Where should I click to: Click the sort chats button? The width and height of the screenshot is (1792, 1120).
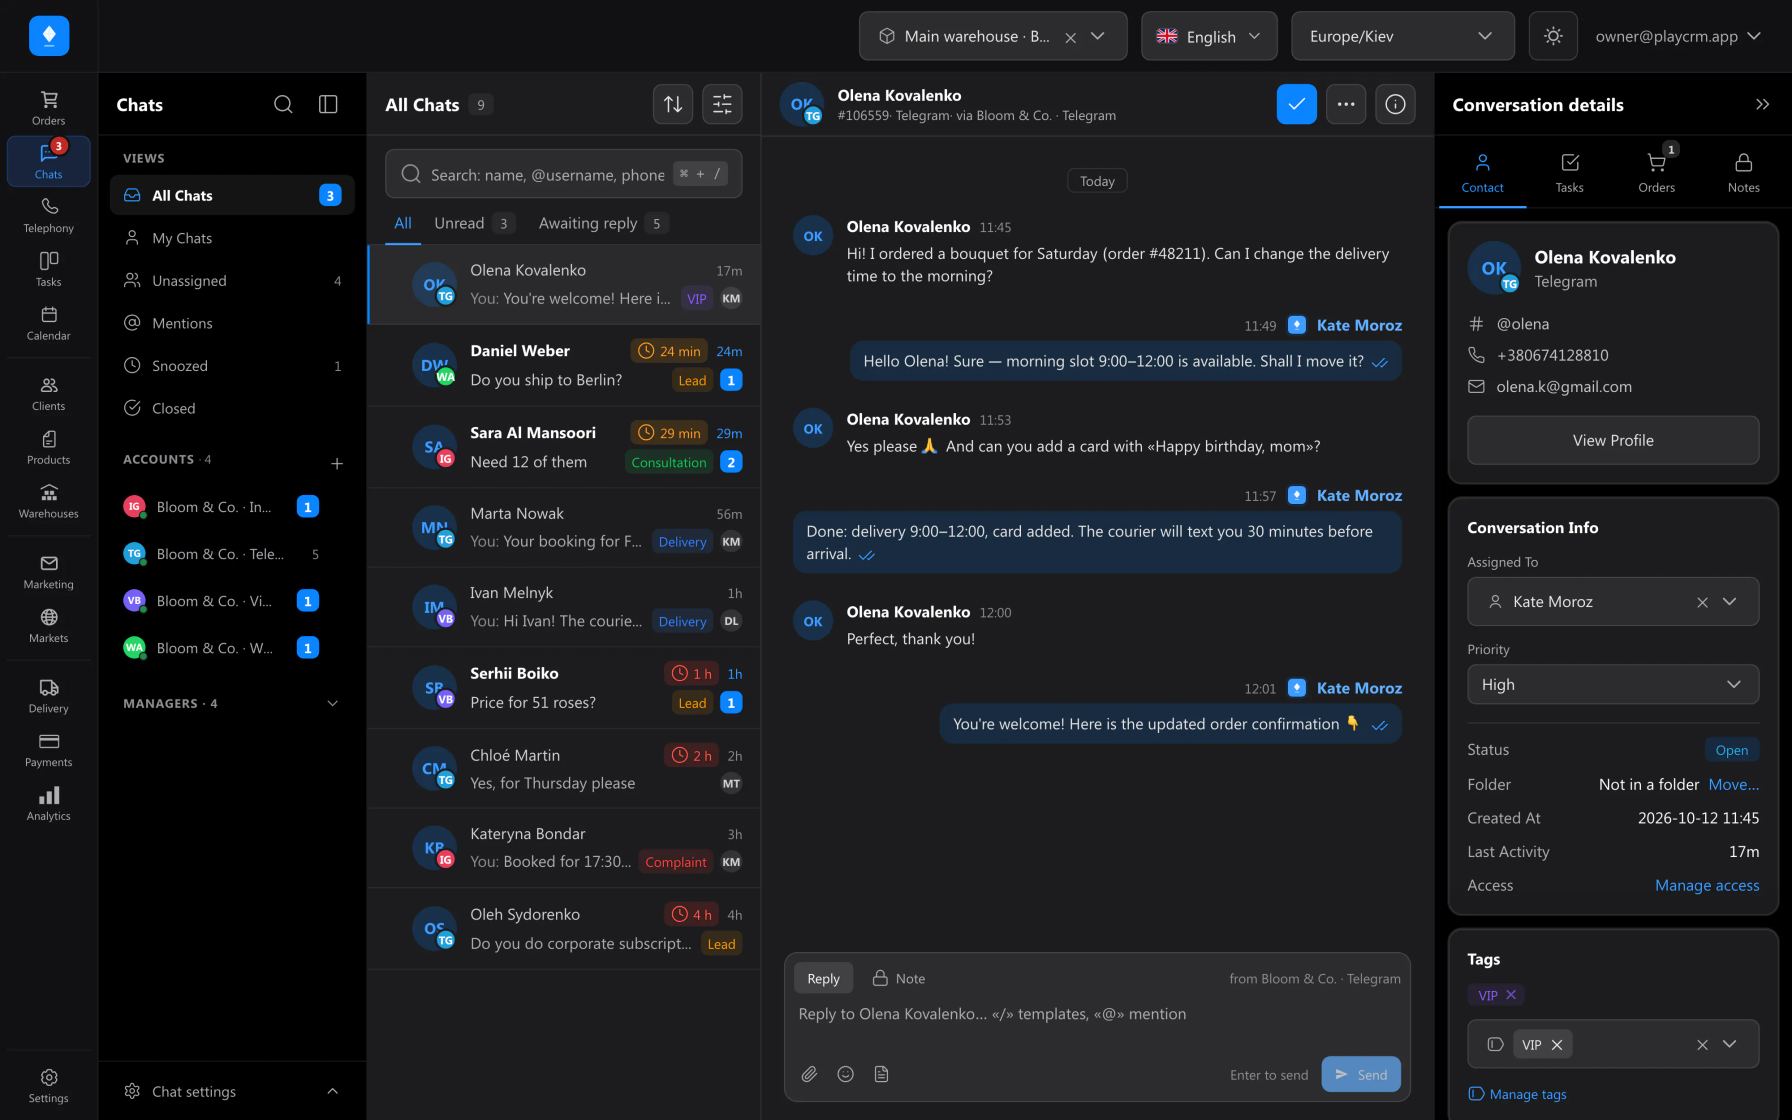click(x=673, y=104)
